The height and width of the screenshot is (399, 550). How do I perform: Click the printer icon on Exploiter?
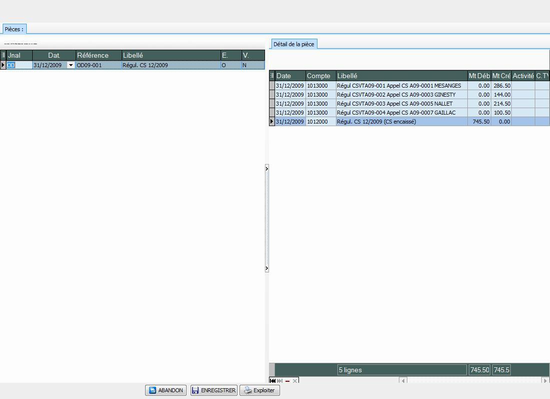click(x=248, y=390)
